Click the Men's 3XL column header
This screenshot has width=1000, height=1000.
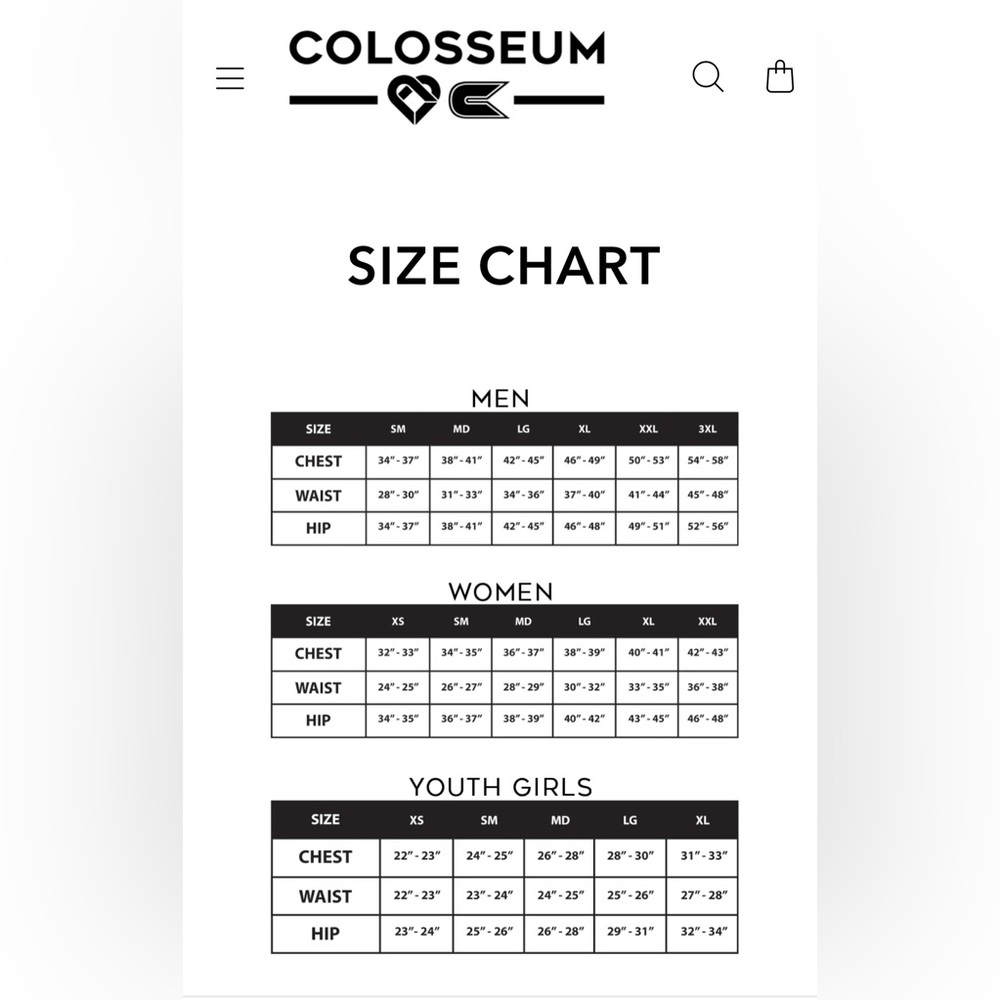point(707,429)
